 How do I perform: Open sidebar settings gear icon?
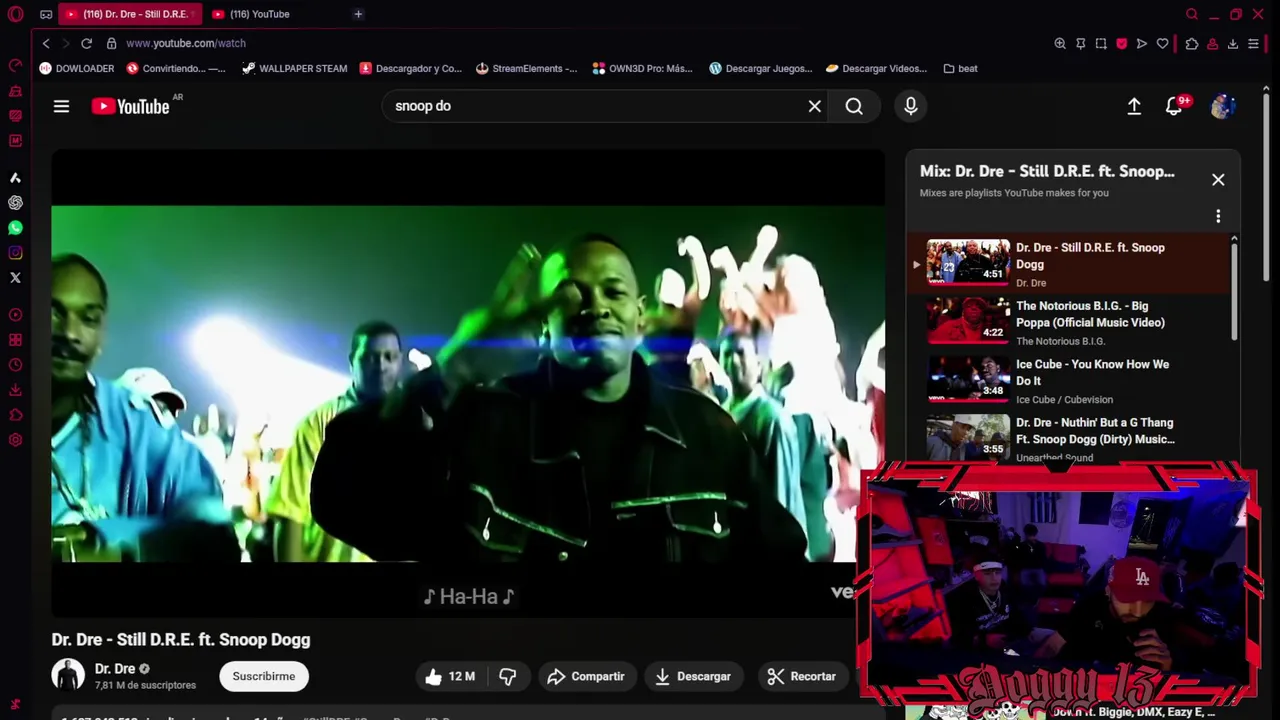tap(15, 440)
